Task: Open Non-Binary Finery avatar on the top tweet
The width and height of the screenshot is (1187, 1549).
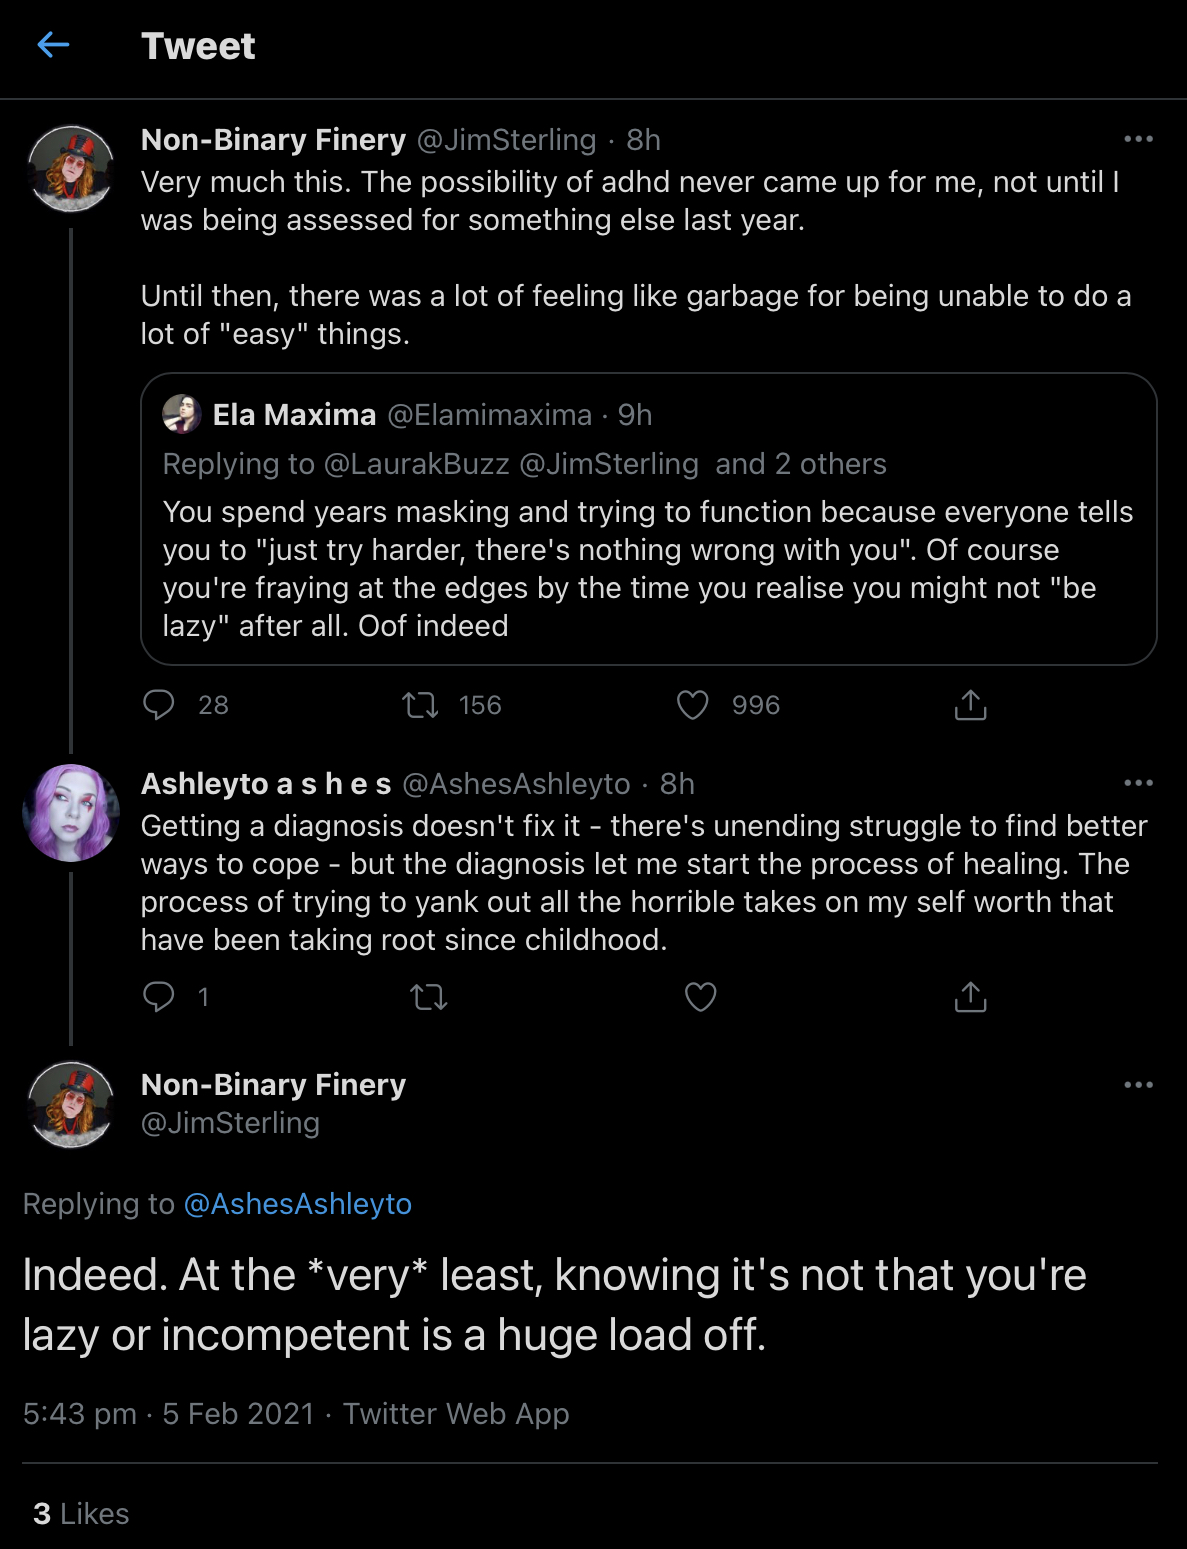Action: tap(71, 169)
